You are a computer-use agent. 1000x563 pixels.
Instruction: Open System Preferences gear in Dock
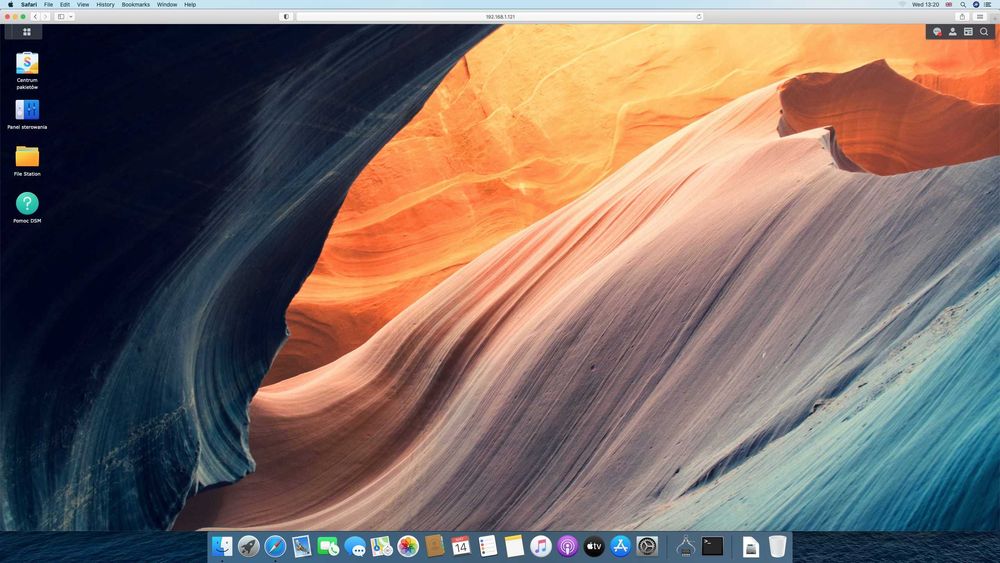pyautogui.click(x=647, y=546)
